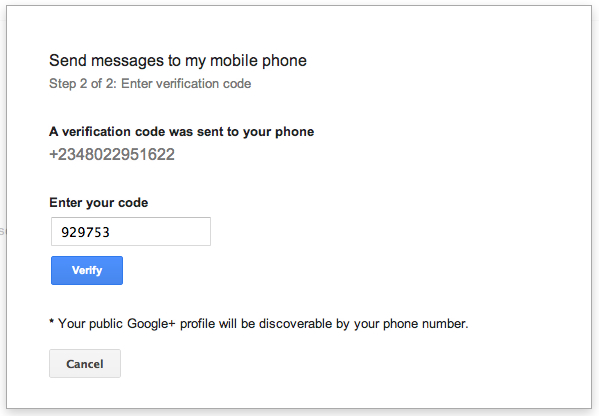The width and height of the screenshot is (599, 416).
Task: Click the words 'mobile phone' in the heading
Action: (x=258, y=61)
